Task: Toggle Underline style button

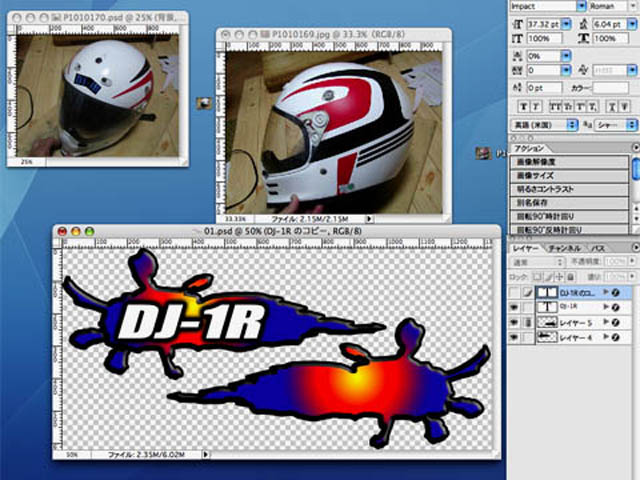Action: 612,107
